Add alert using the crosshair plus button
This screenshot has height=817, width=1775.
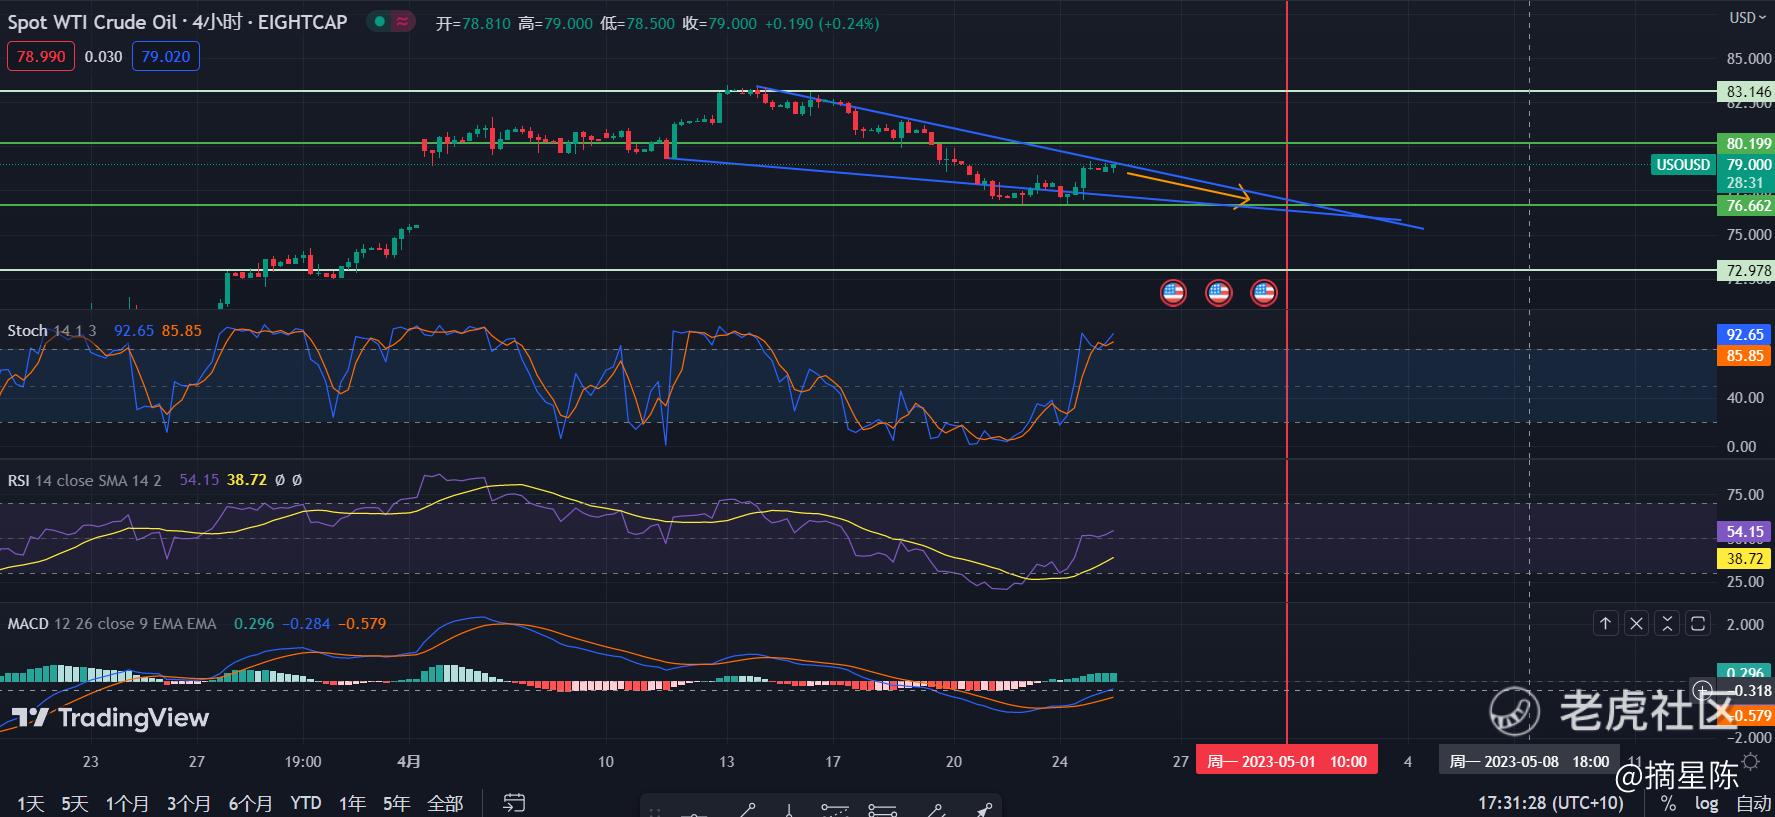point(1703,689)
